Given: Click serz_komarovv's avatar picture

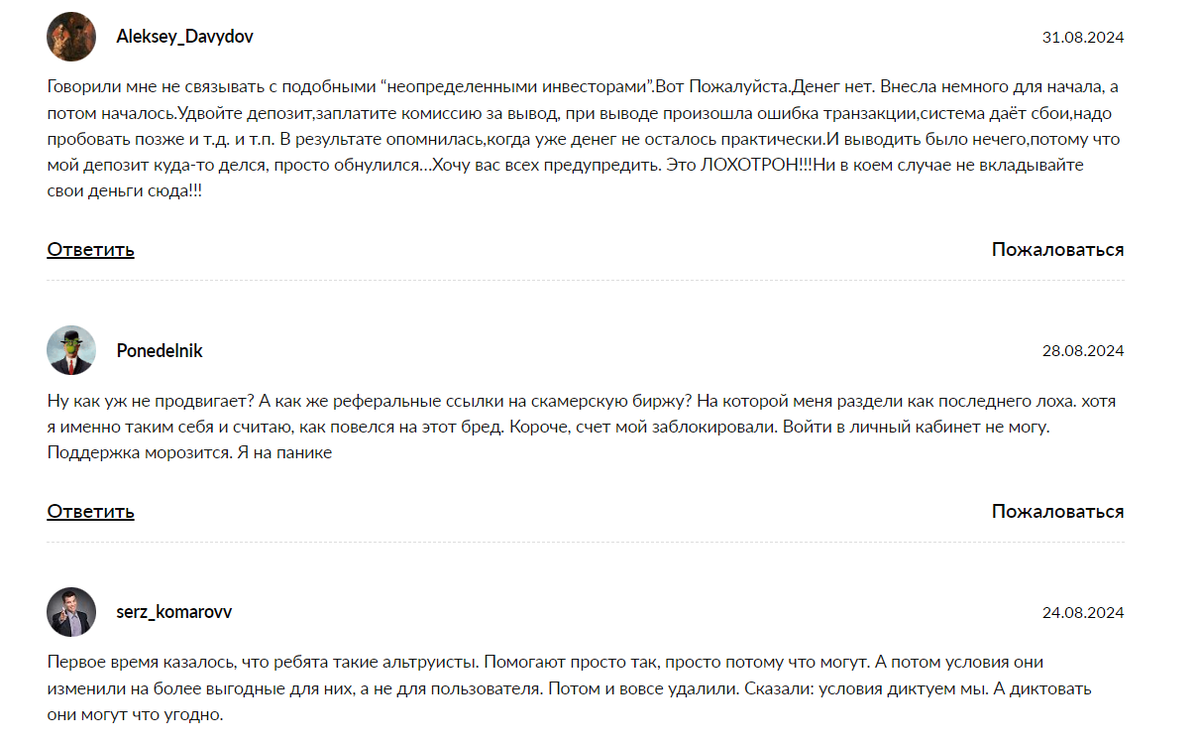Looking at the screenshot, I should pyautogui.click(x=71, y=612).
